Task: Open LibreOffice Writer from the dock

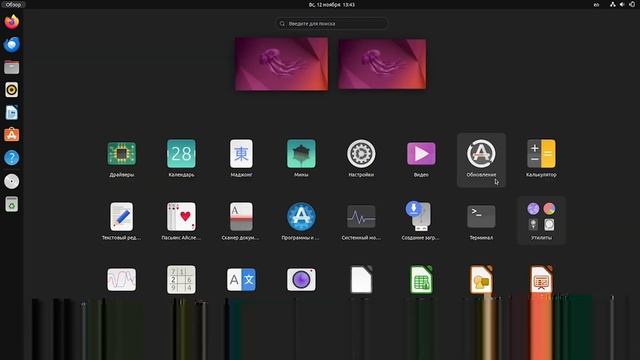Action: (x=11, y=112)
